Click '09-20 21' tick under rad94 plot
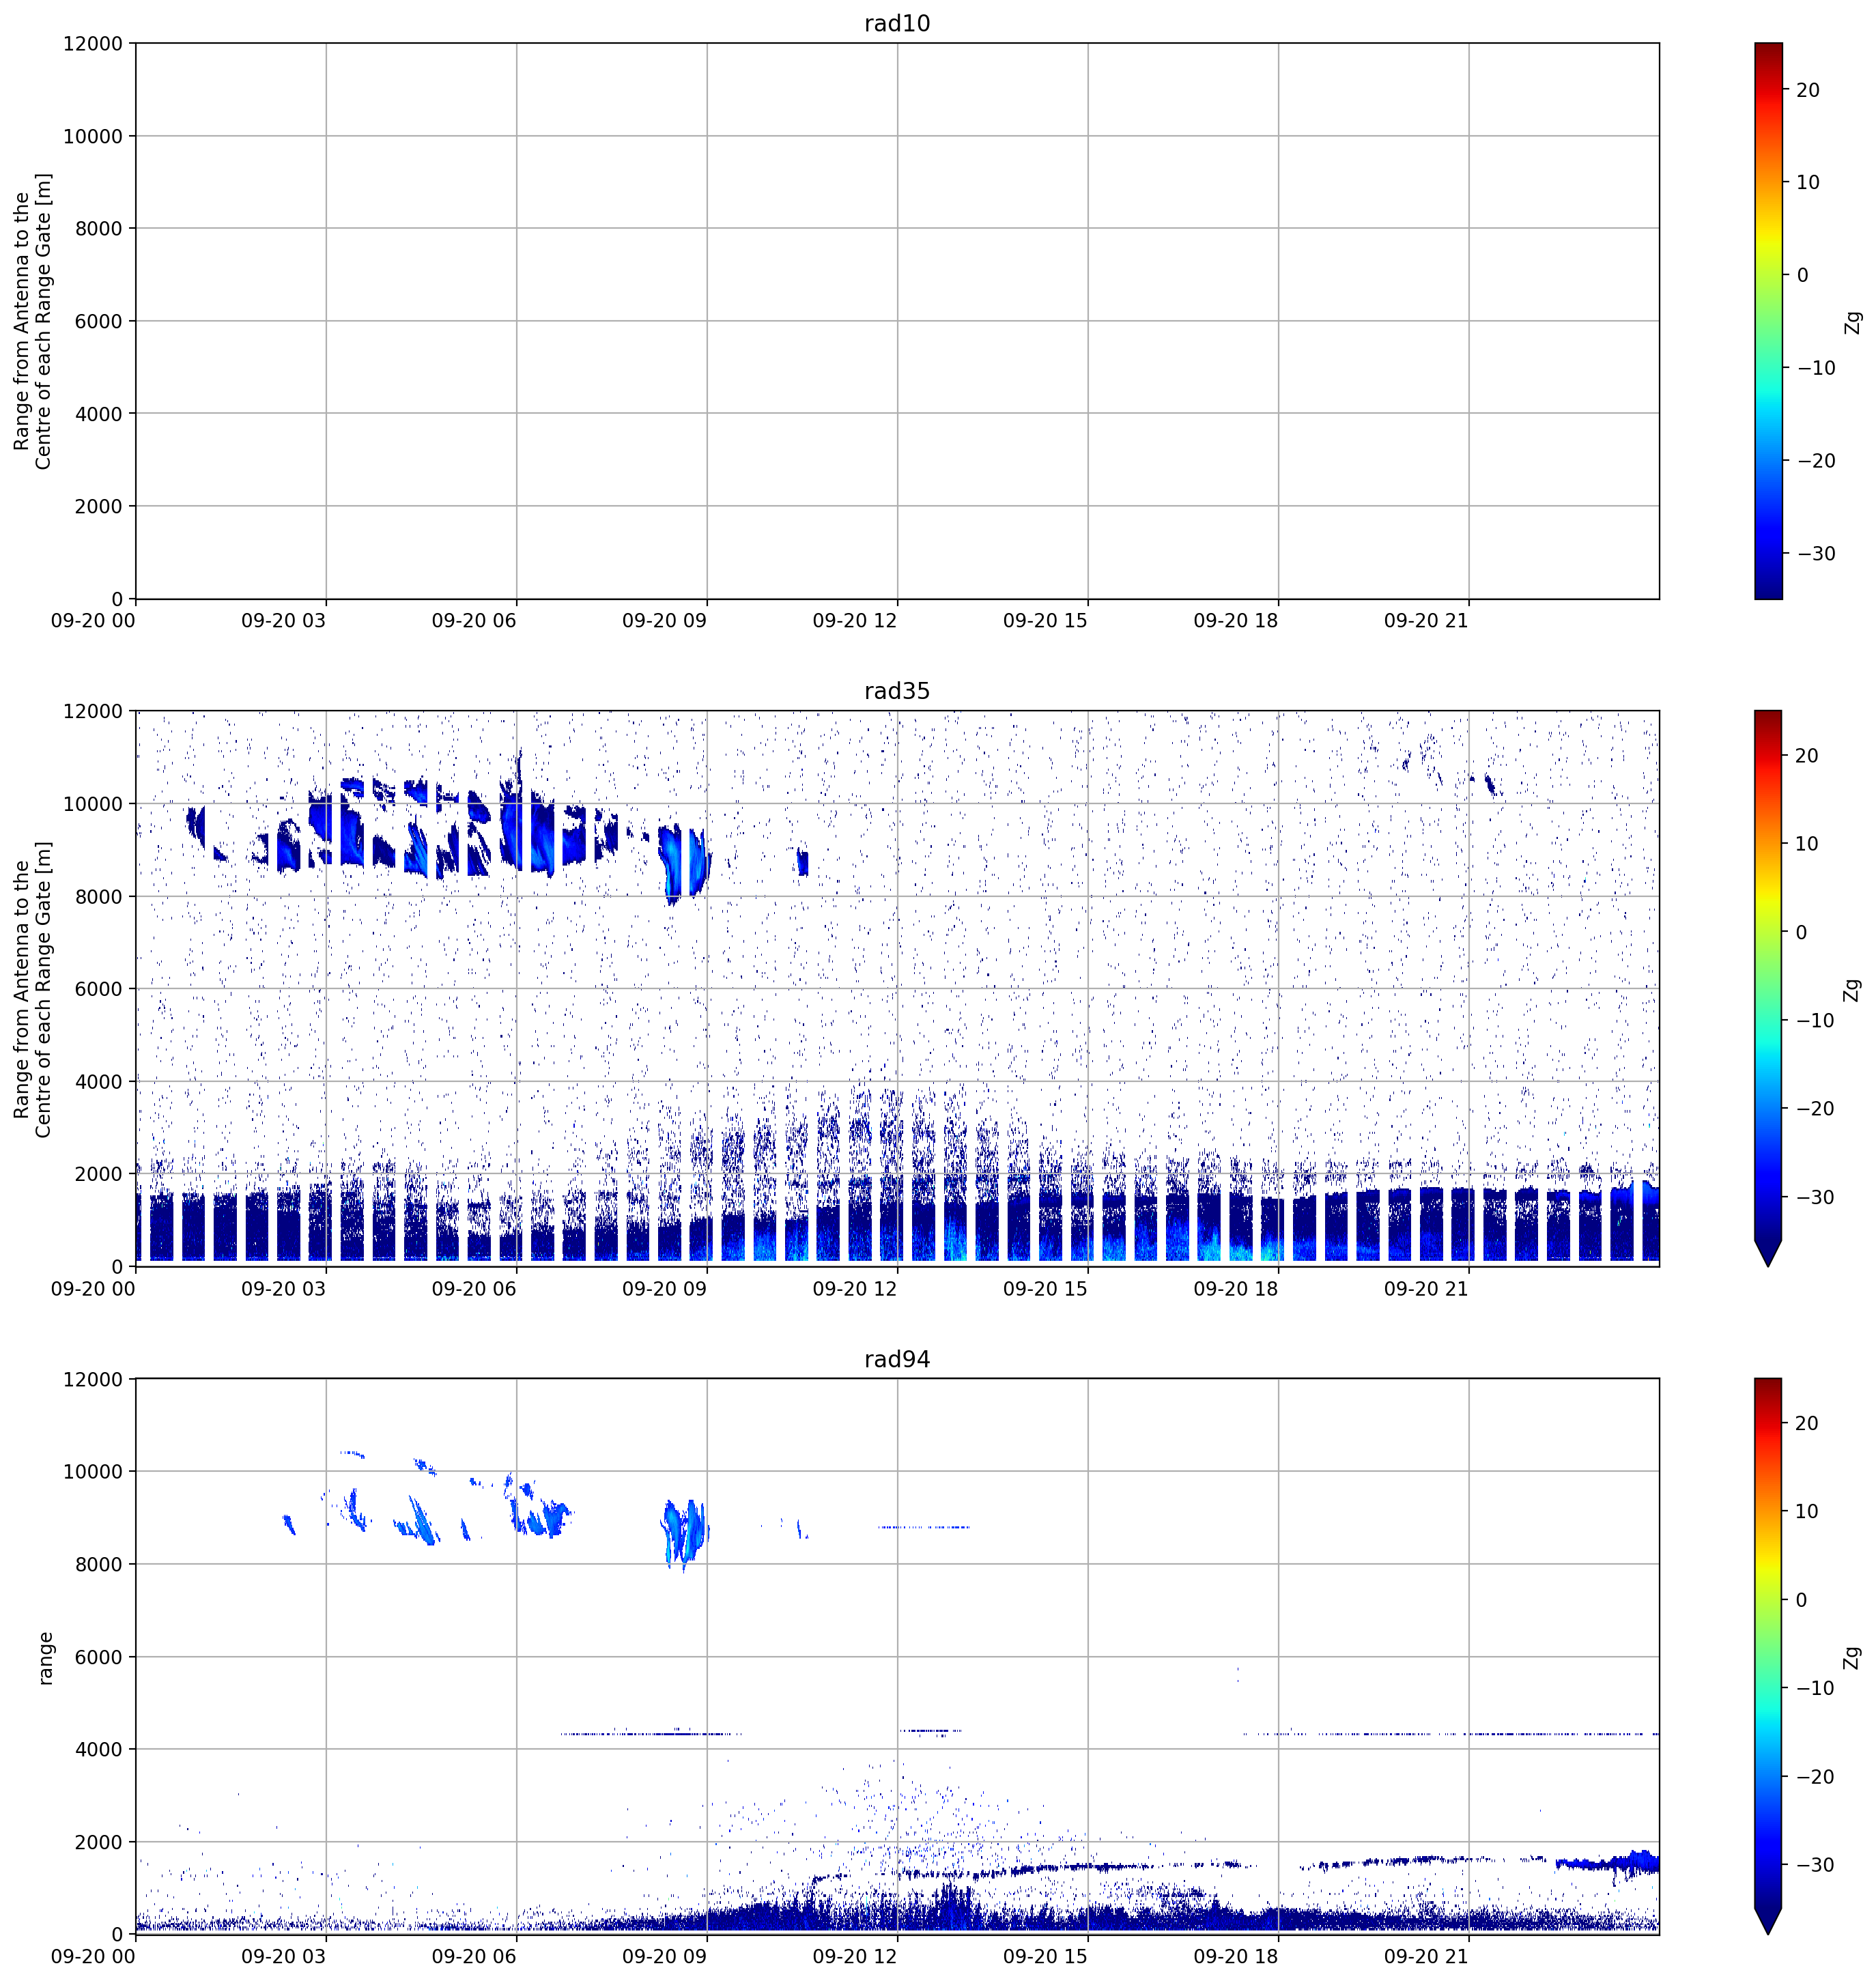1876x1981 pixels. tap(1426, 1956)
